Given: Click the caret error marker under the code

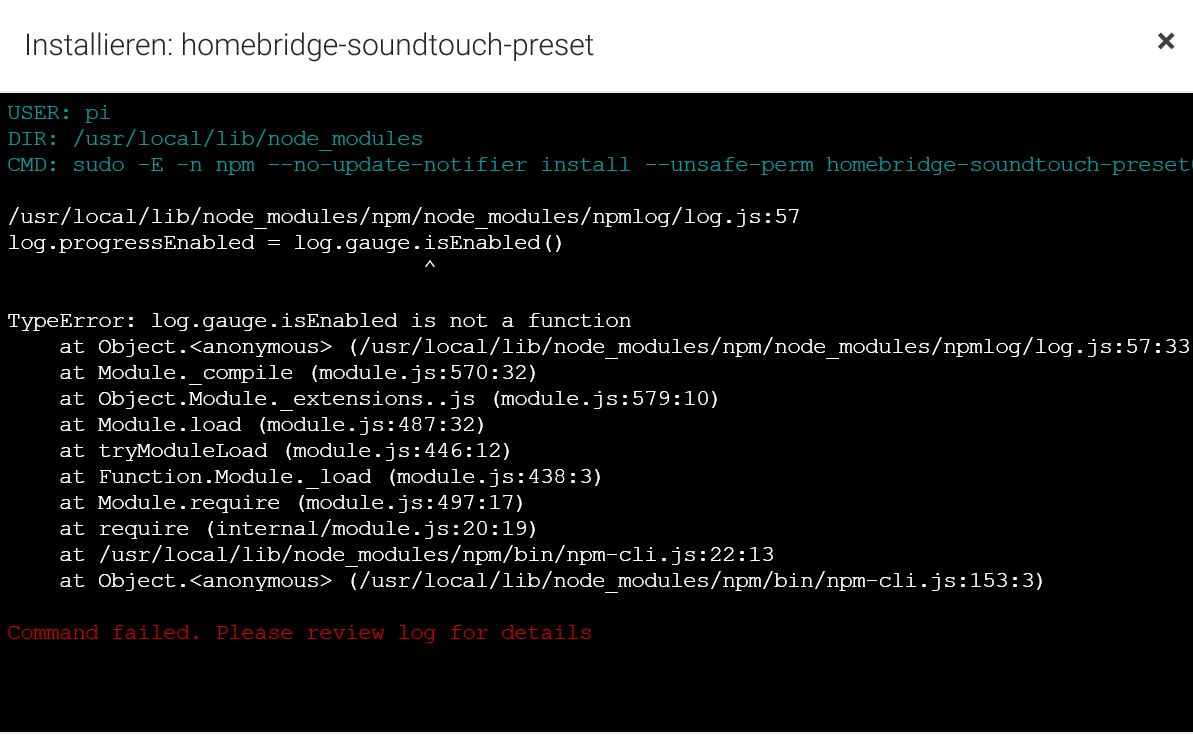Looking at the screenshot, I should (x=429, y=267).
